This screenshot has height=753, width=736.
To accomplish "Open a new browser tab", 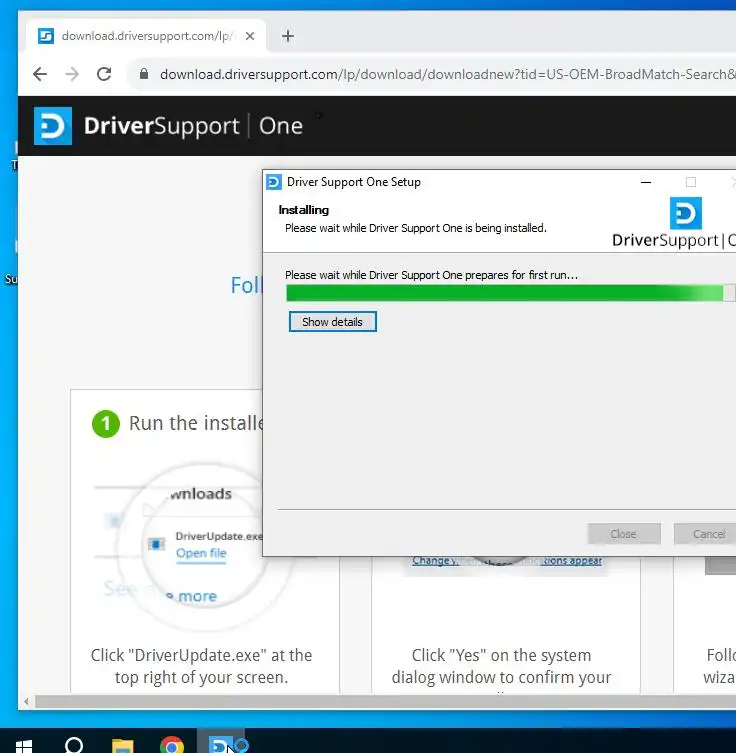I will (288, 36).
